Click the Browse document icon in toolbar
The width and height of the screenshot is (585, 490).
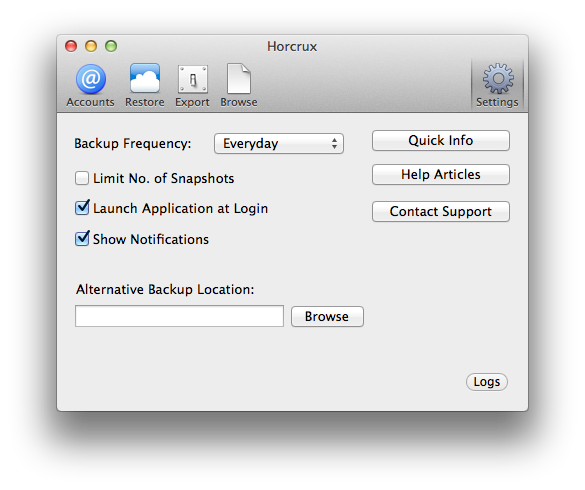click(239, 78)
